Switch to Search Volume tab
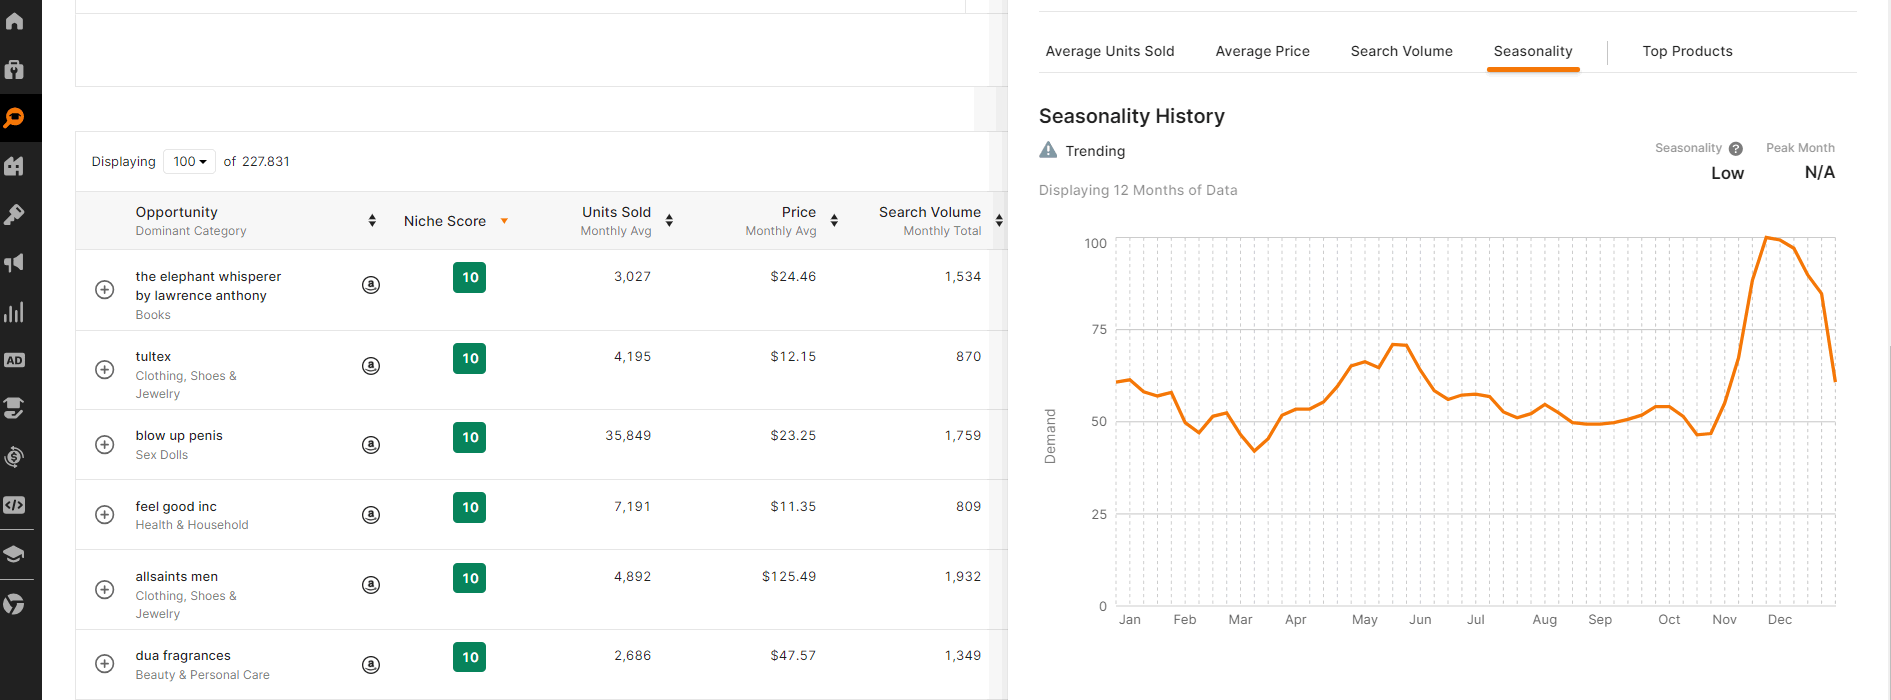Screen dimensions: 1891x700 1401,51
